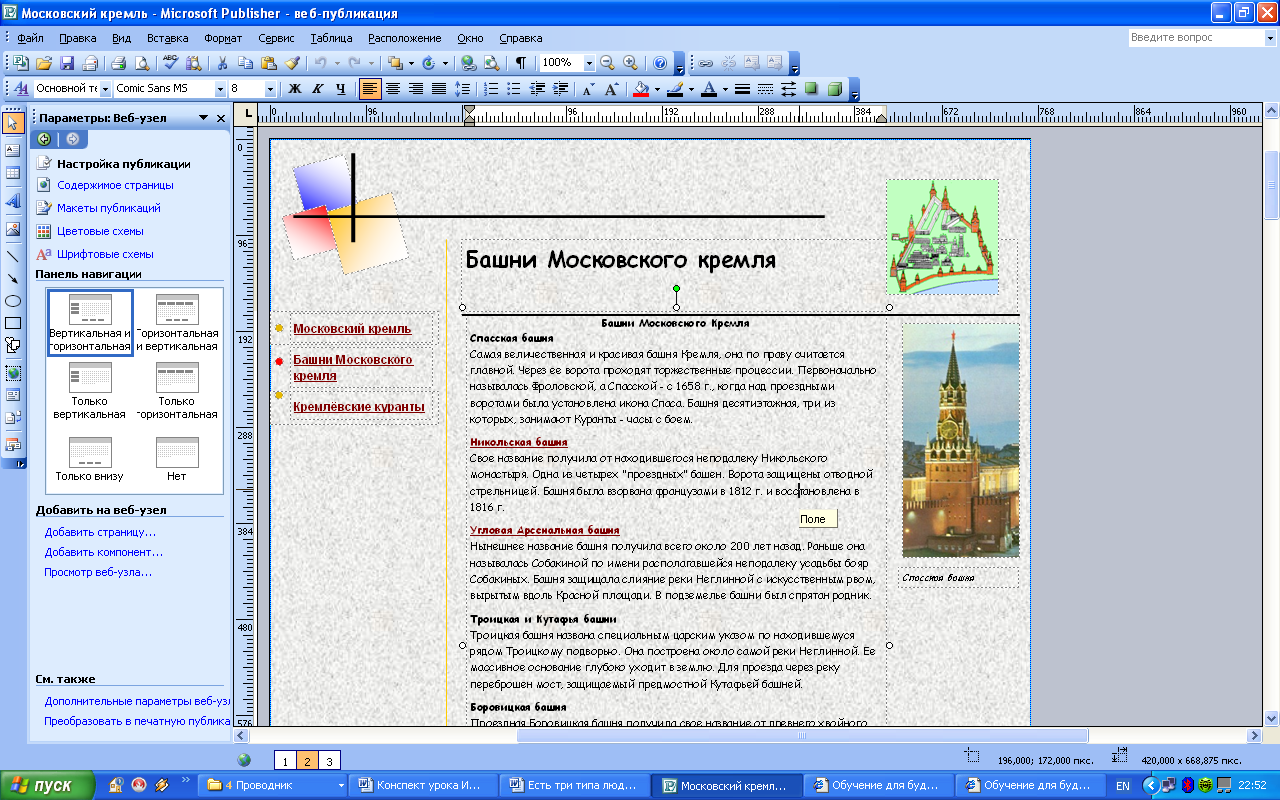Select the WordArt tool in left toolbar
Image resolution: width=1280 pixels, height=800 pixels.
tap(13, 200)
